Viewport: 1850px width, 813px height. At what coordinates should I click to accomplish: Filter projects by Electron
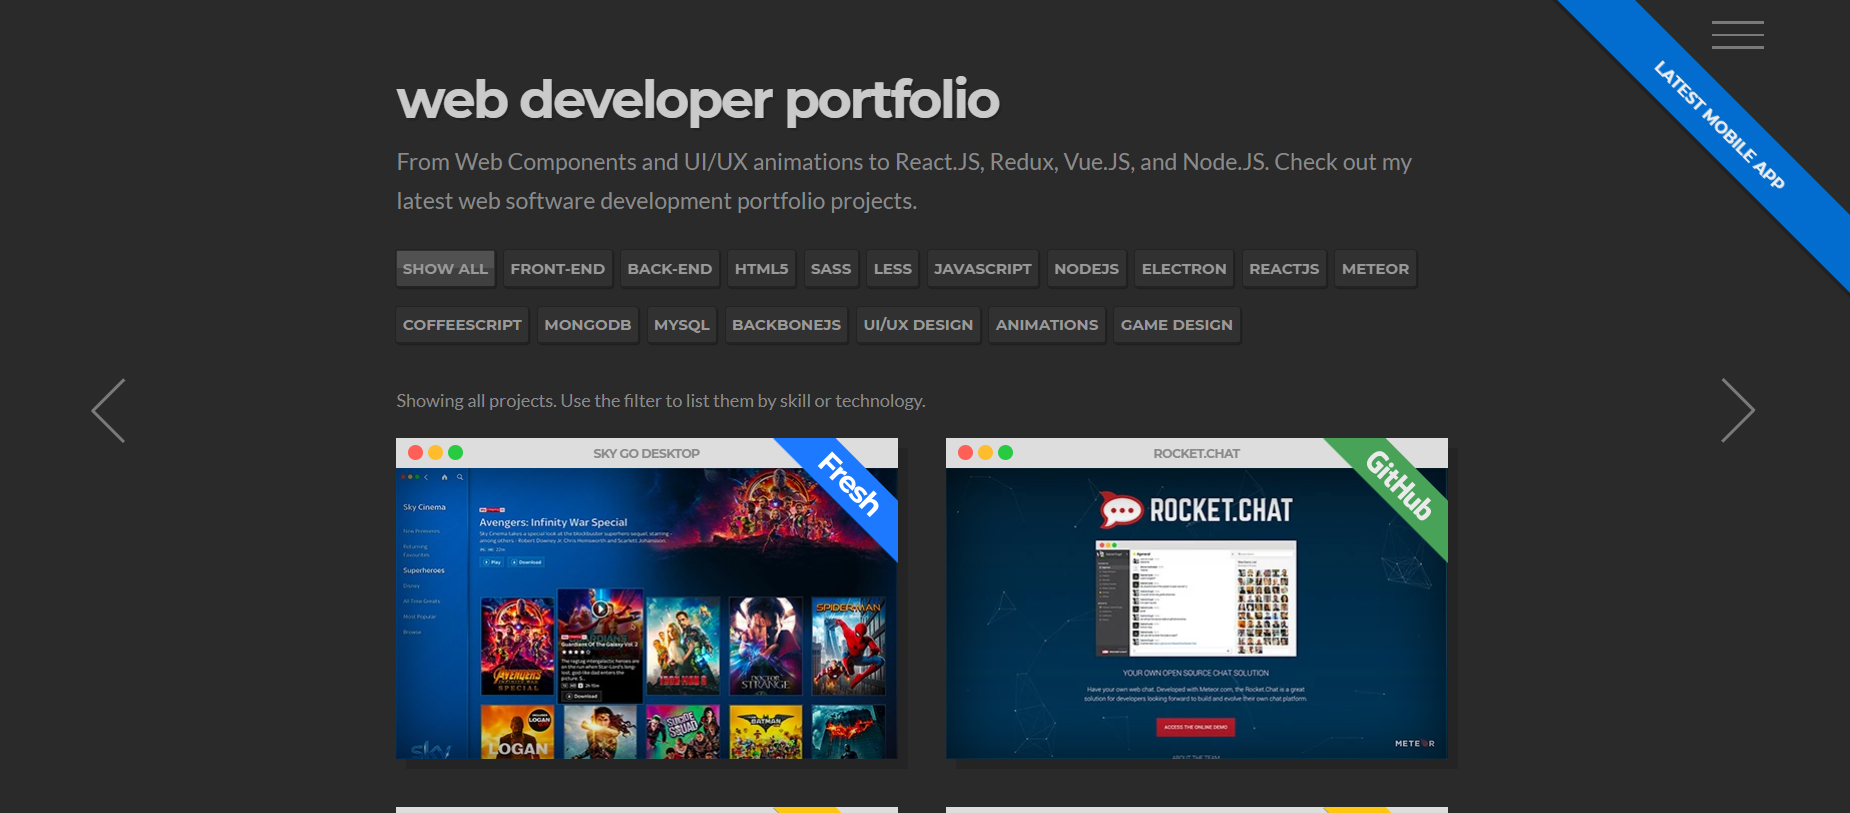[x=1184, y=269]
